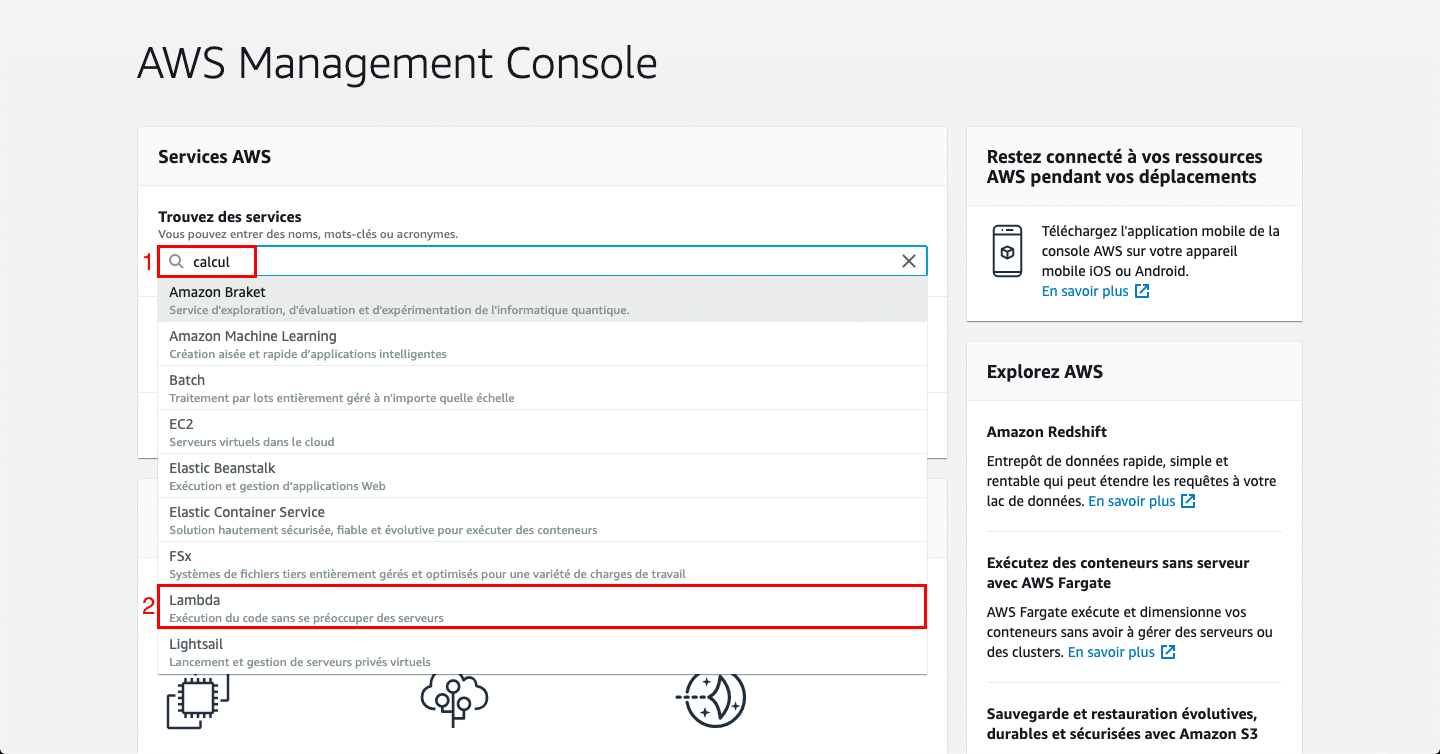Image resolution: width=1440 pixels, height=754 pixels.
Task: Choose Amazon Machine Learning in the results
Action: pyautogui.click(x=543, y=344)
